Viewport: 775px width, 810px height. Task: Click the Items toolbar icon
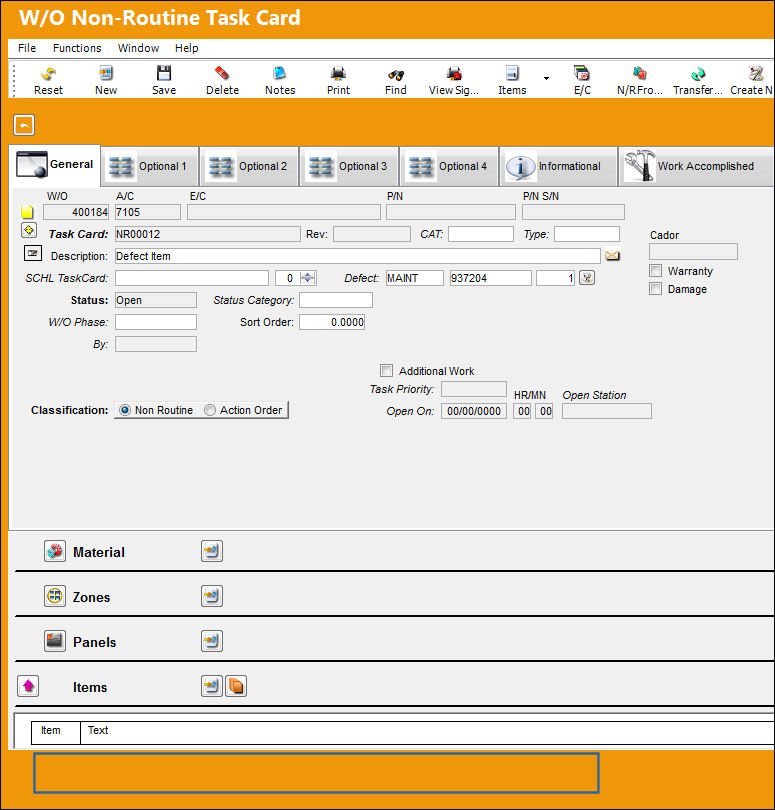click(x=512, y=80)
